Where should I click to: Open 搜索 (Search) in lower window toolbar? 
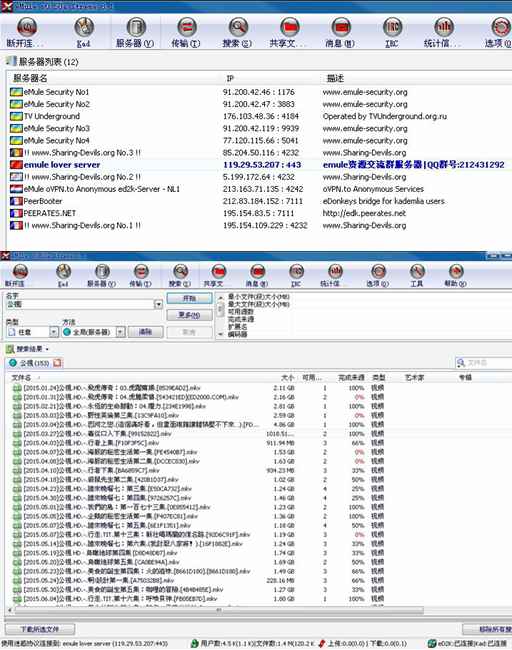[x=180, y=276]
